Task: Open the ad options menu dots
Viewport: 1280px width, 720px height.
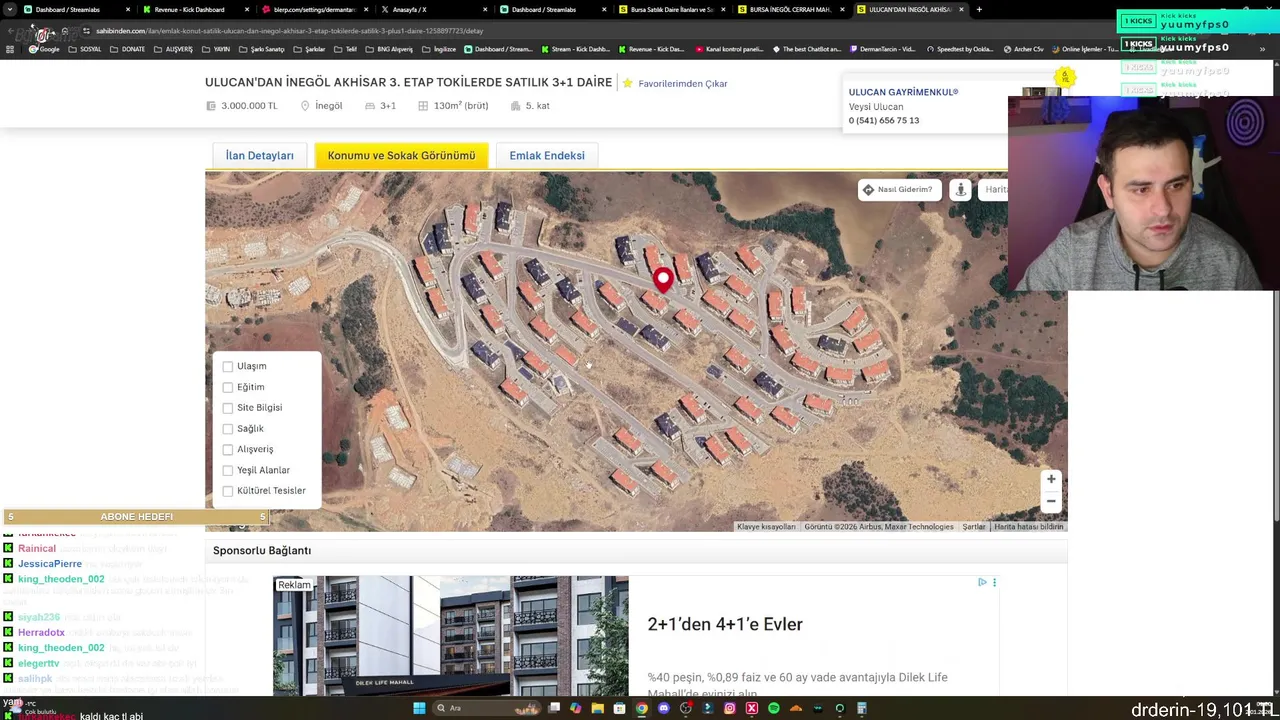Action: (x=994, y=582)
